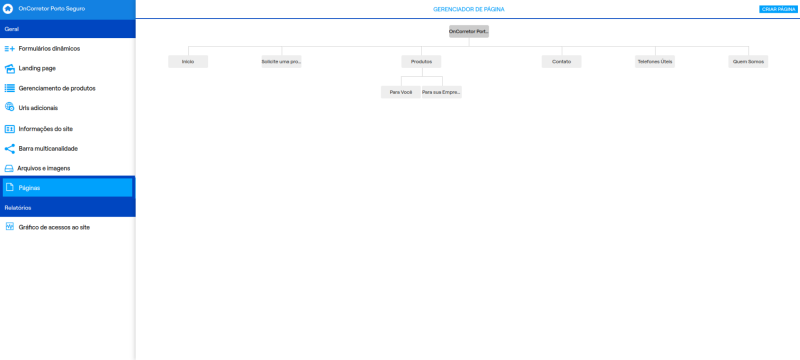Open the Páginas menu item
The image size is (800, 360).
(x=67, y=188)
